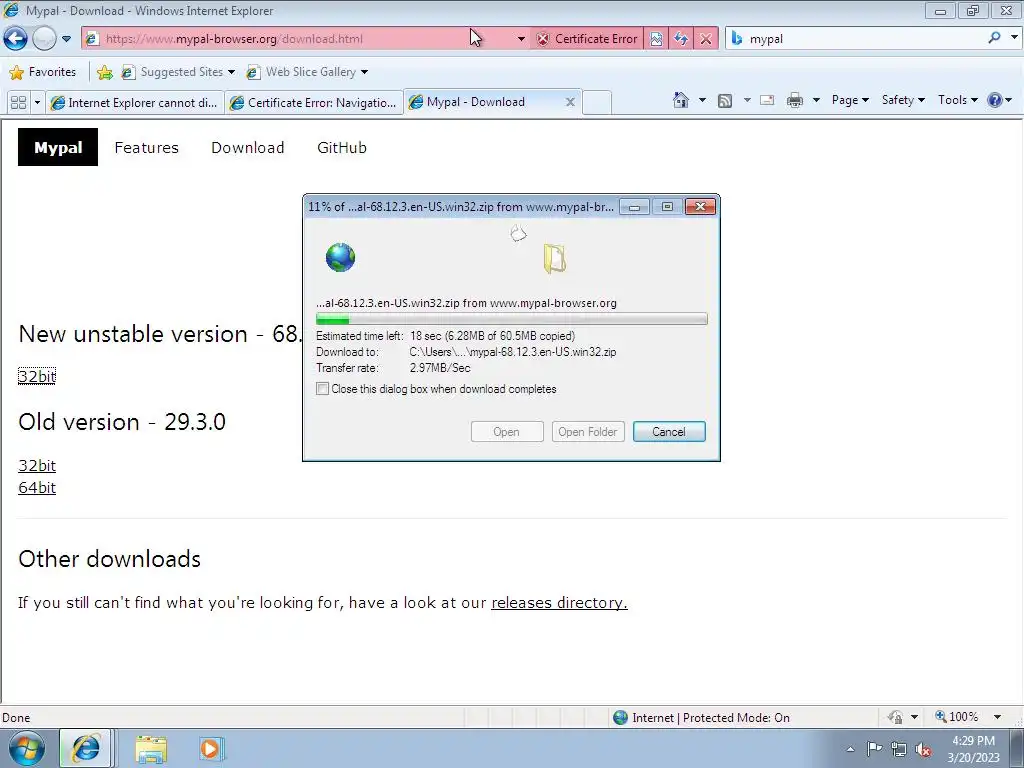Screen dimensions: 1024x768
Task: Launch Windows Media Player from taskbar
Action: click(x=211, y=748)
